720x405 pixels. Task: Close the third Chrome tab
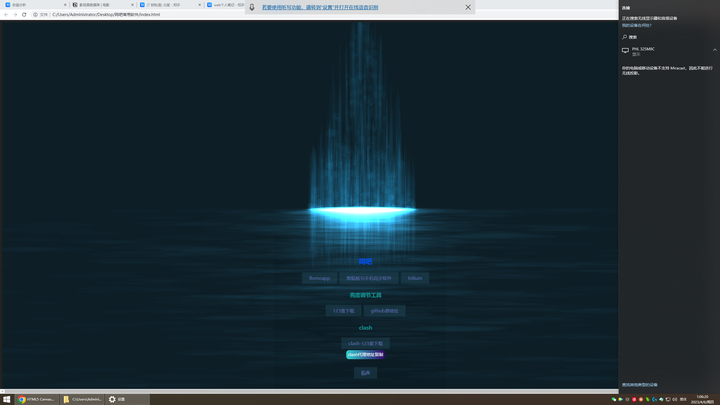(199, 5)
